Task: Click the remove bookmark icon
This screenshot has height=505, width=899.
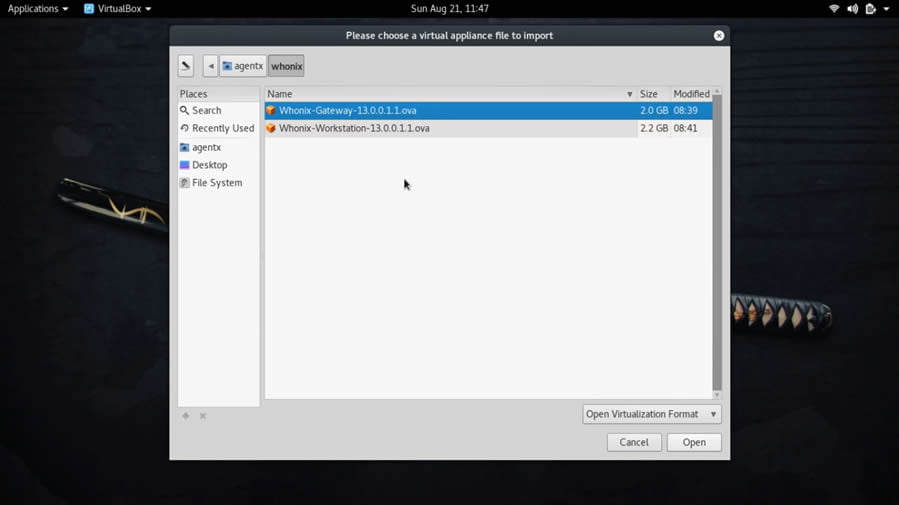Action: point(203,416)
